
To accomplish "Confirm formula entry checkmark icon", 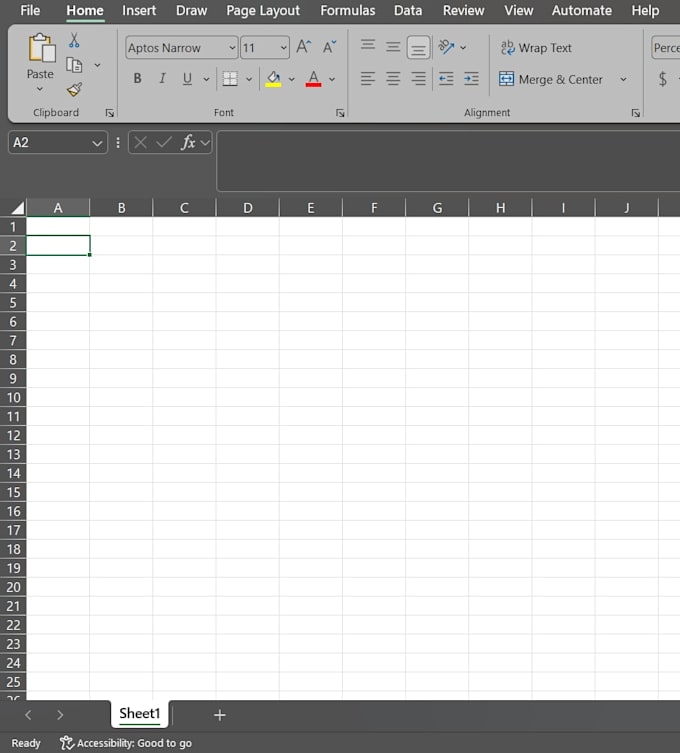I will pyautogui.click(x=164, y=143).
